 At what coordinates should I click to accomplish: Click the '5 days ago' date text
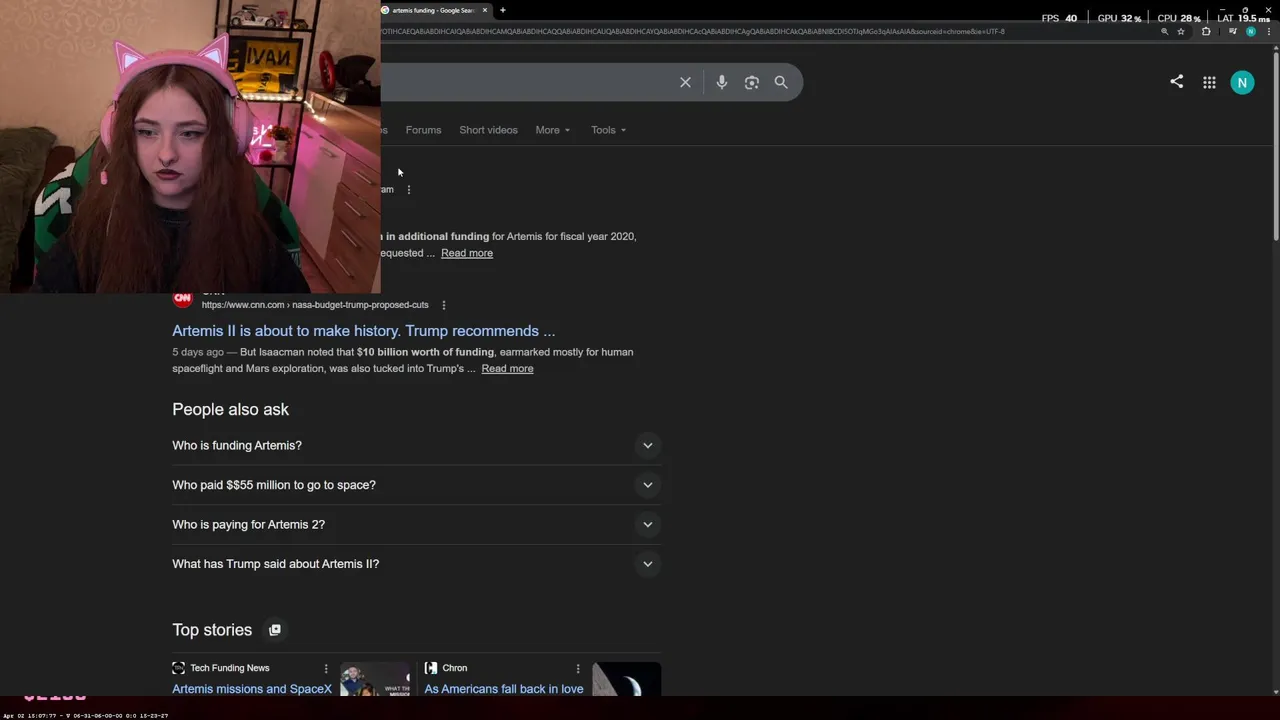pyautogui.click(x=198, y=352)
